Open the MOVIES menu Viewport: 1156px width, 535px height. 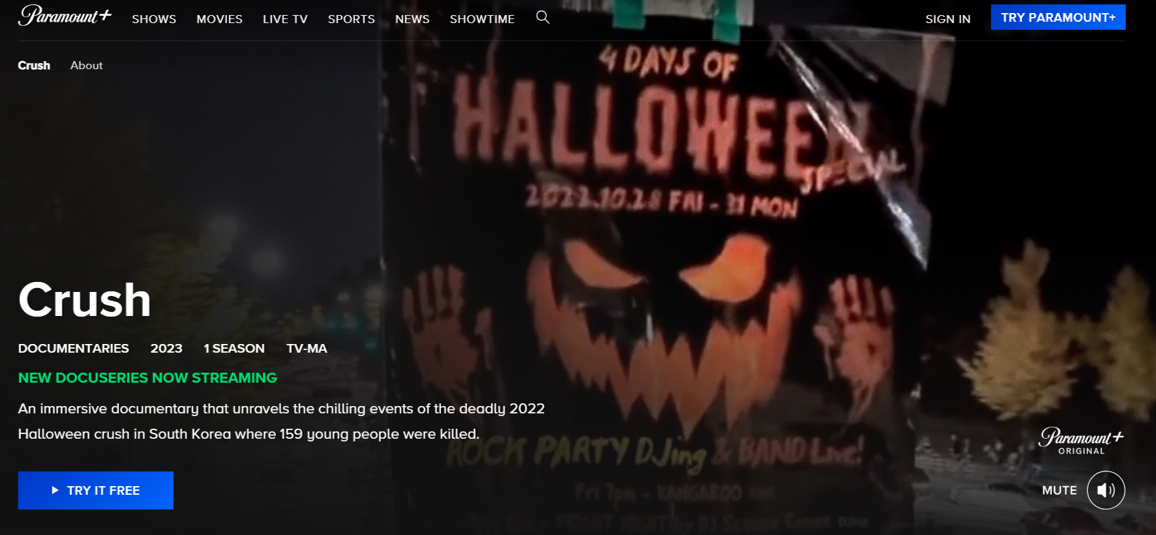click(x=220, y=19)
